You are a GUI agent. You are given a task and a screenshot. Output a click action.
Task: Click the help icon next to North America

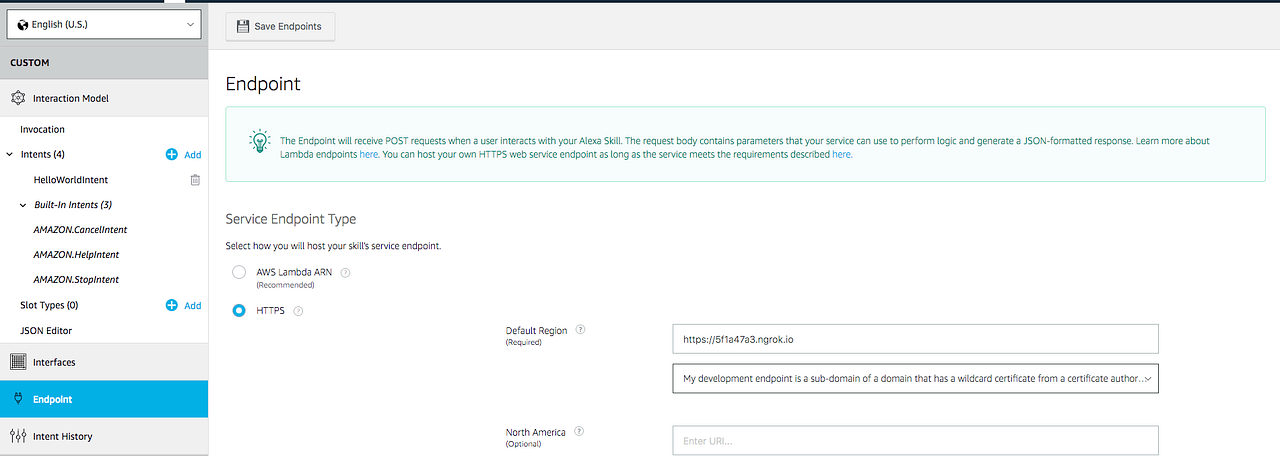(579, 432)
